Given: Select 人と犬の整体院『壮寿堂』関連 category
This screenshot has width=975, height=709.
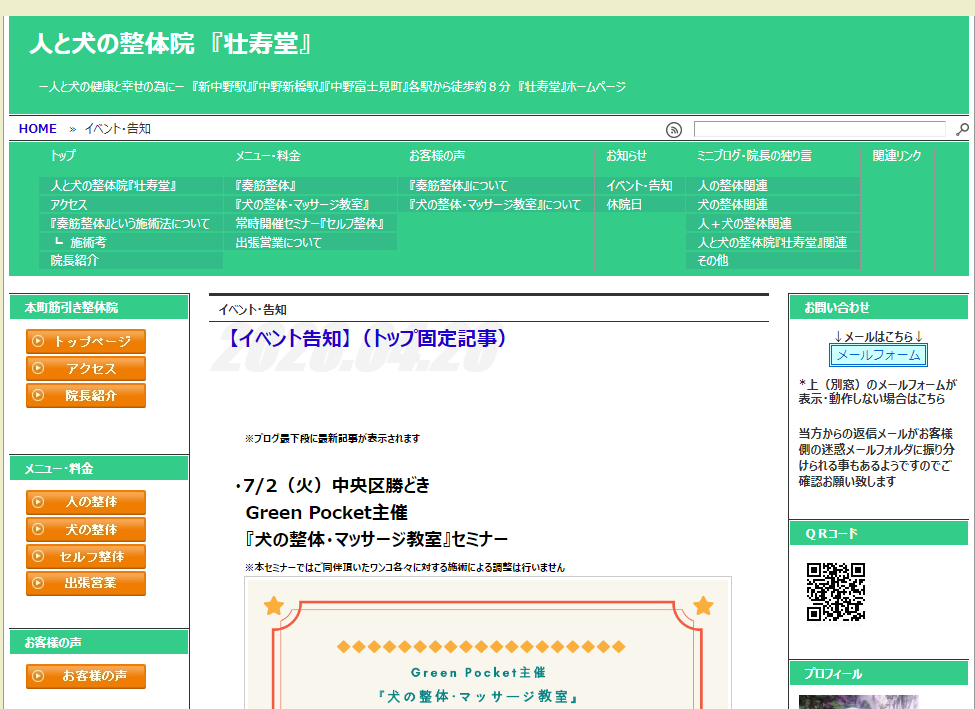Looking at the screenshot, I should (x=772, y=242).
